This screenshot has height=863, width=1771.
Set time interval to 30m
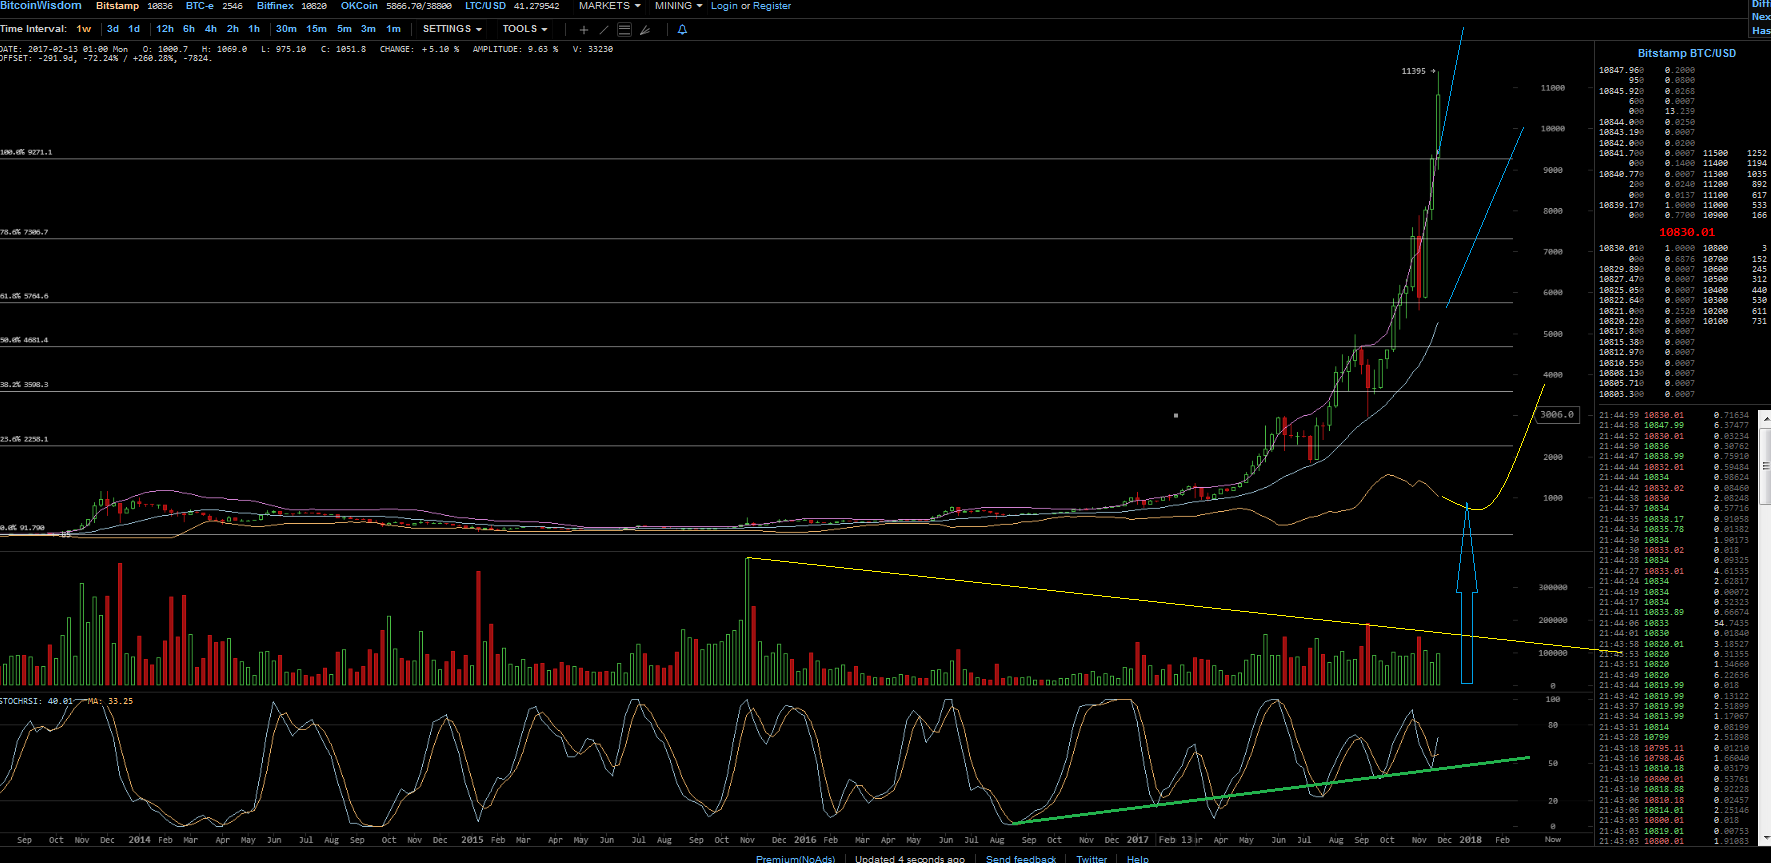[286, 29]
